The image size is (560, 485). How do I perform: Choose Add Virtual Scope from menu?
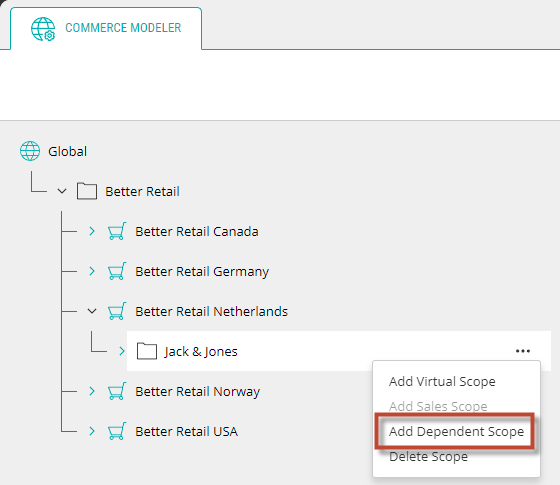tap(442, 381)
